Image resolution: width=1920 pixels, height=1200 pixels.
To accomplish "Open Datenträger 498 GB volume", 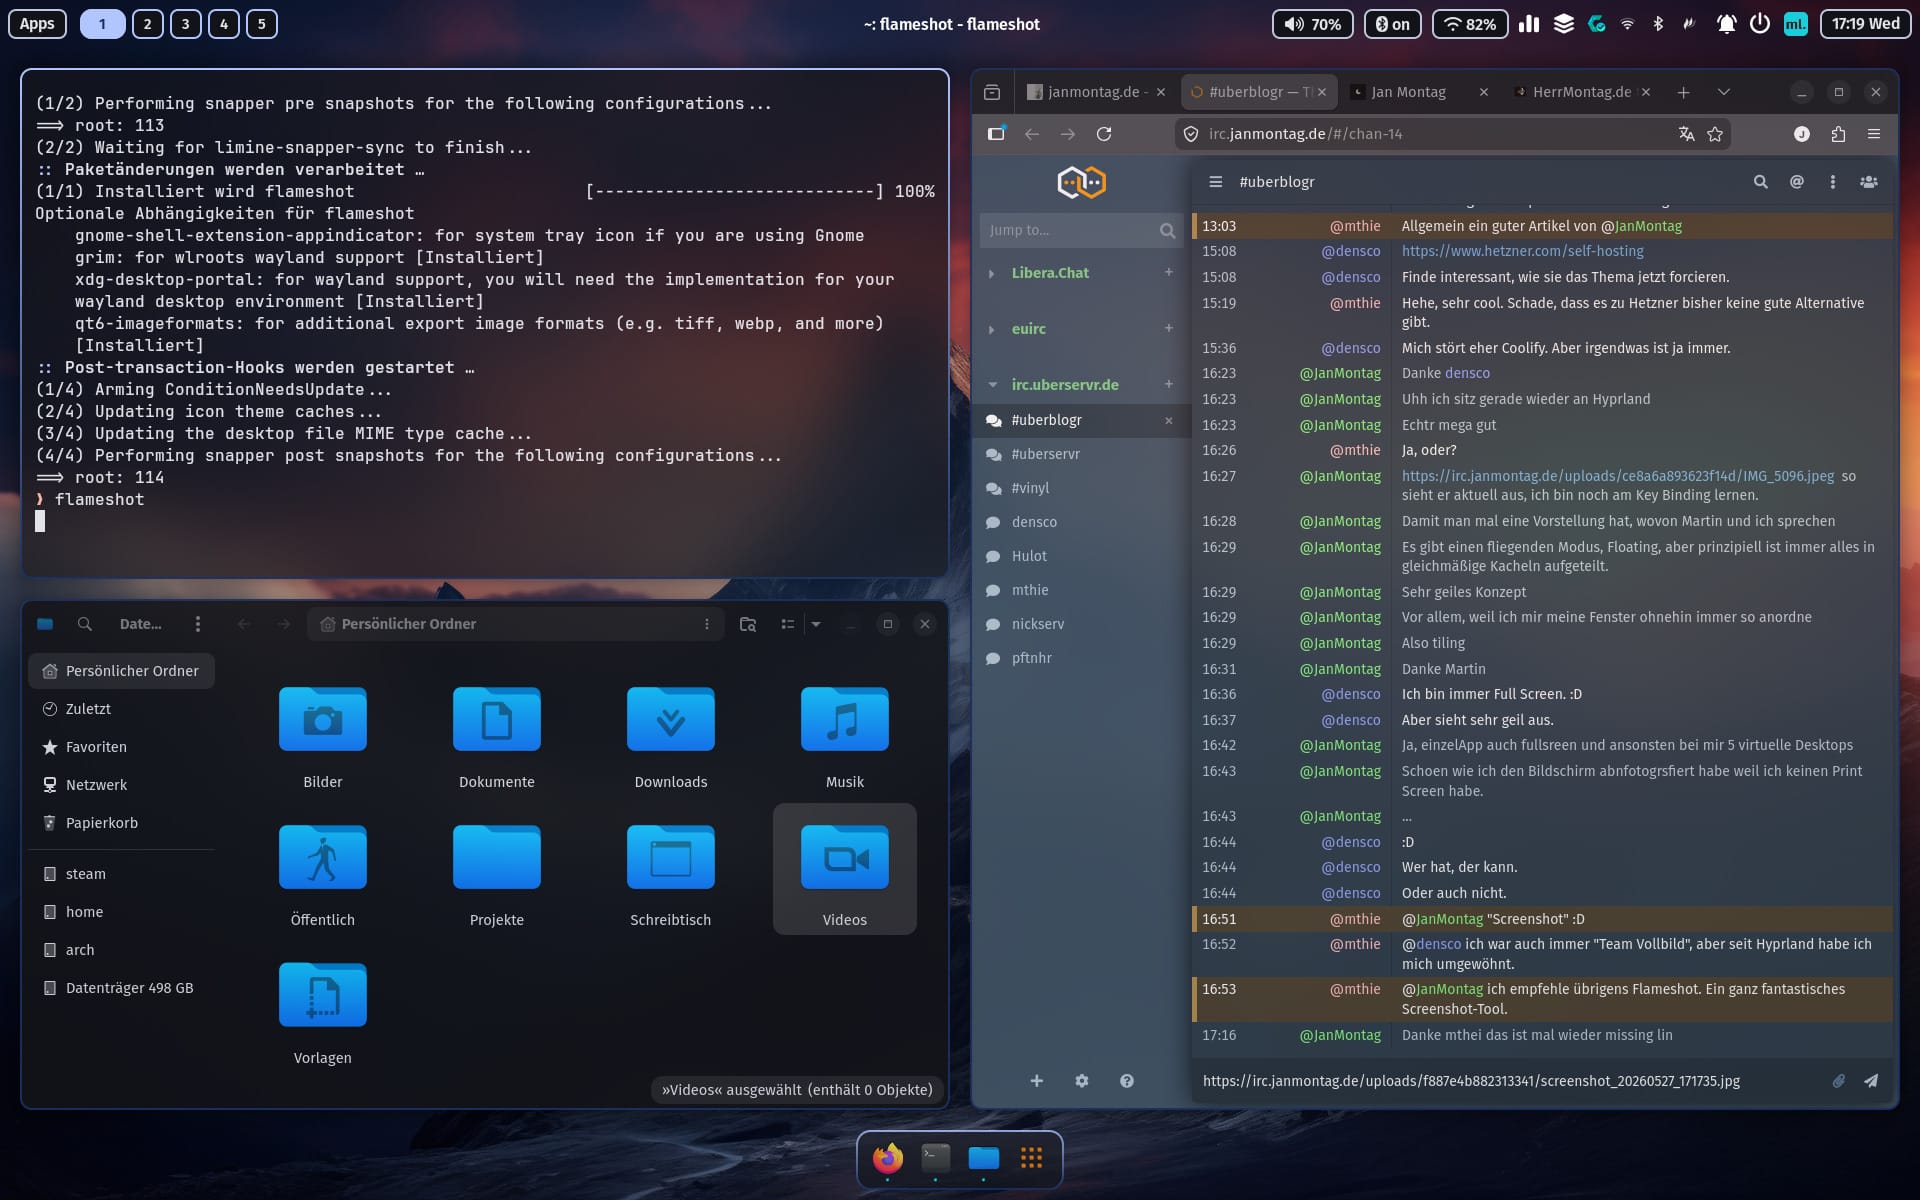I will (122, 988).
